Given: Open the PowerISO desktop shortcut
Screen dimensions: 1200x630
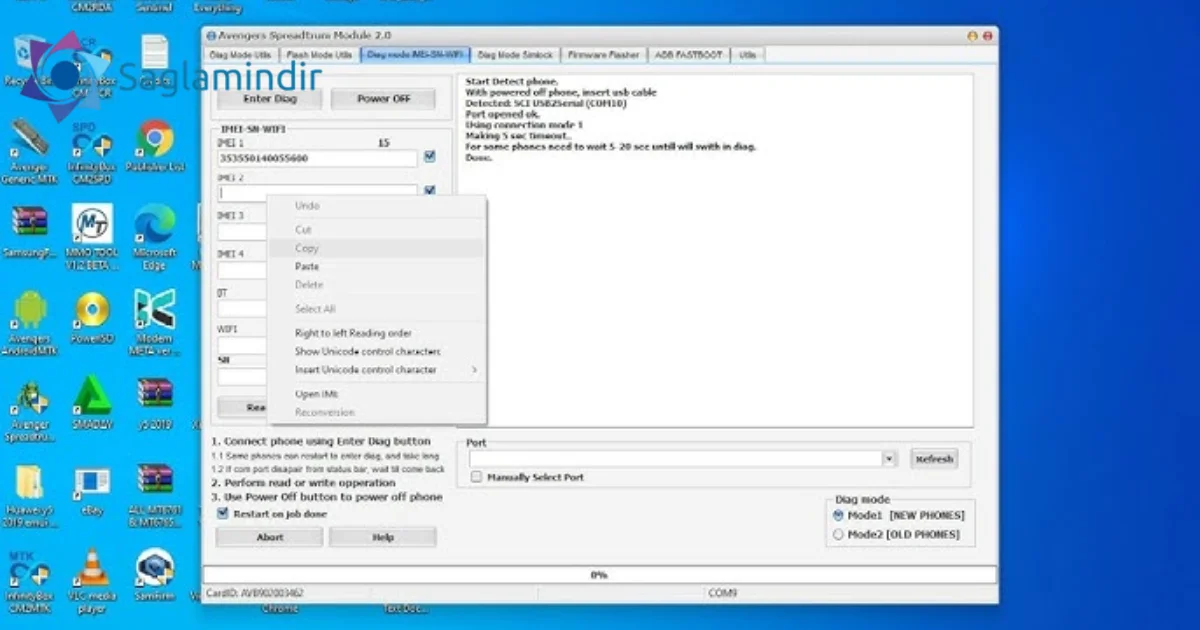Looking at the screenshot, I should [93, 319].
